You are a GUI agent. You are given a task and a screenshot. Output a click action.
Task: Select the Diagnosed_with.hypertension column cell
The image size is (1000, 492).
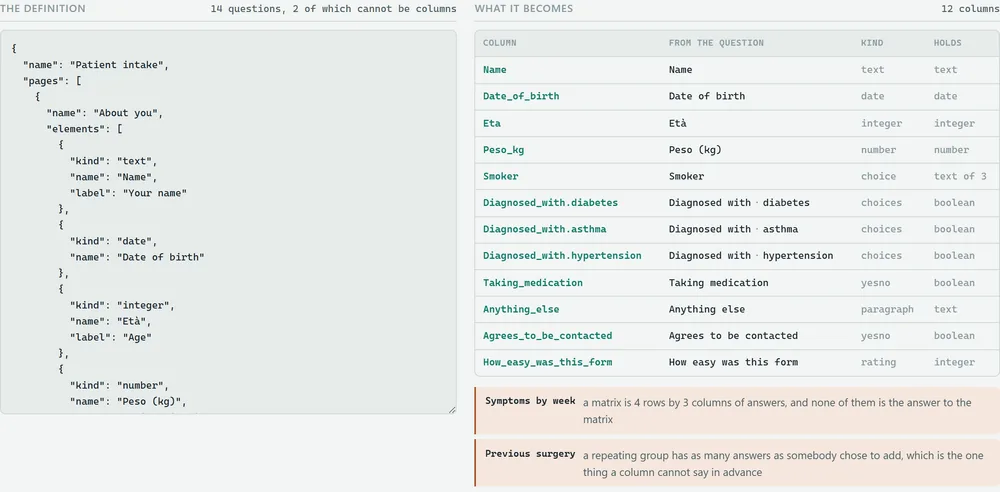[562, 256]
